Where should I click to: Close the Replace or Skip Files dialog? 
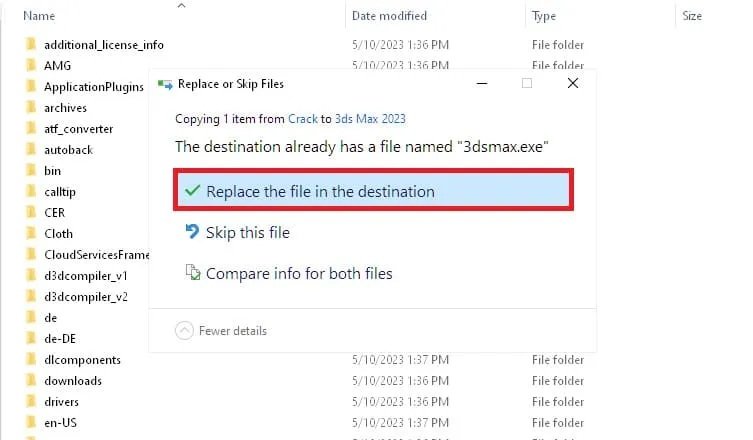(573, 84)
